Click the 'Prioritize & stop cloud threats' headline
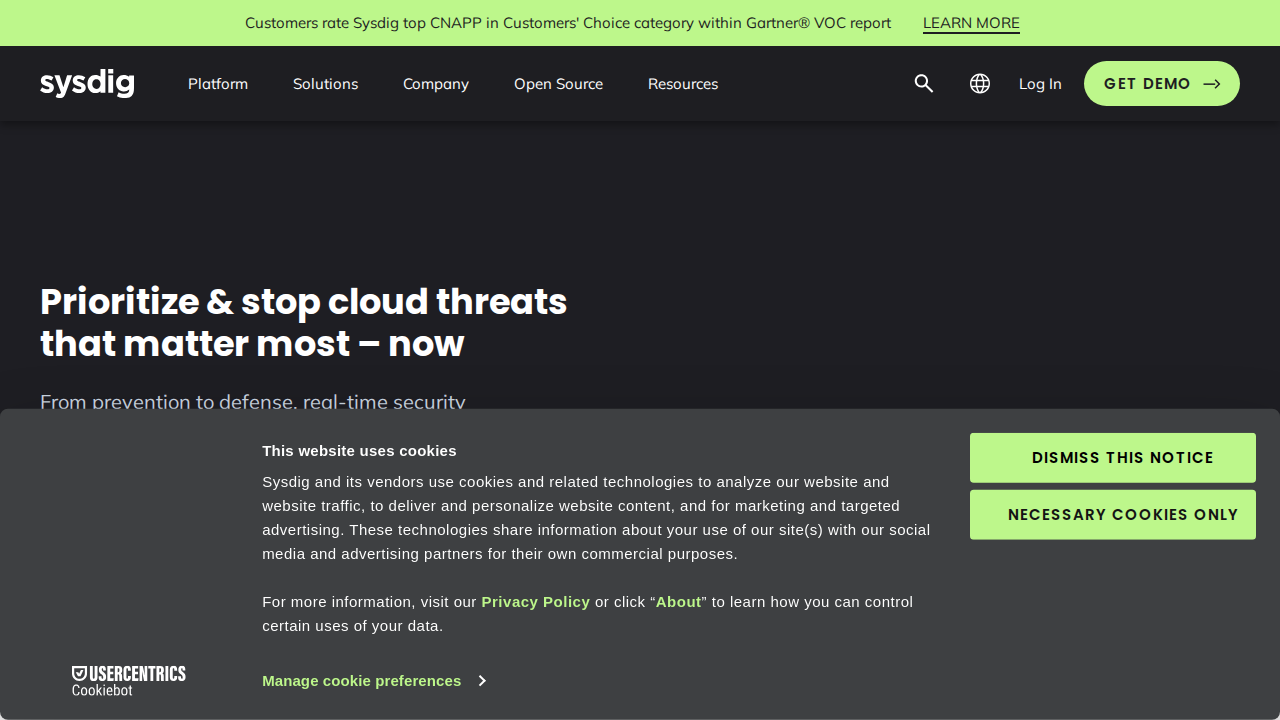This screenshot has width=1280, height=720. tap(303, 322)
